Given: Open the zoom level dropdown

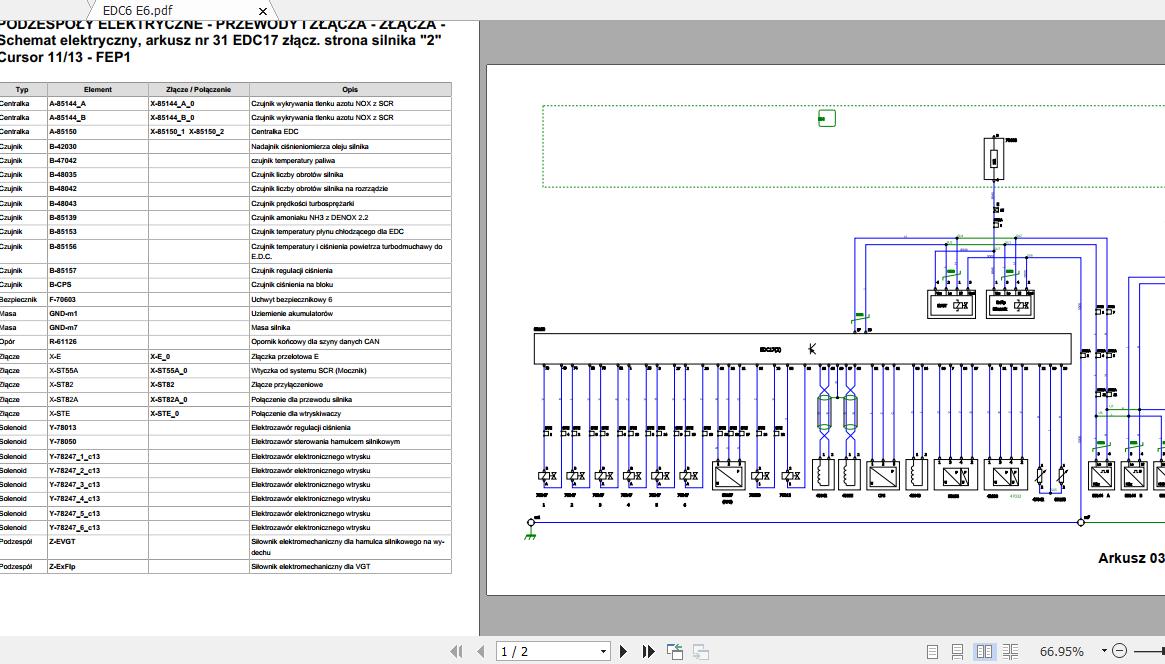Looking at the screenshot, I should coord(1104,650).
